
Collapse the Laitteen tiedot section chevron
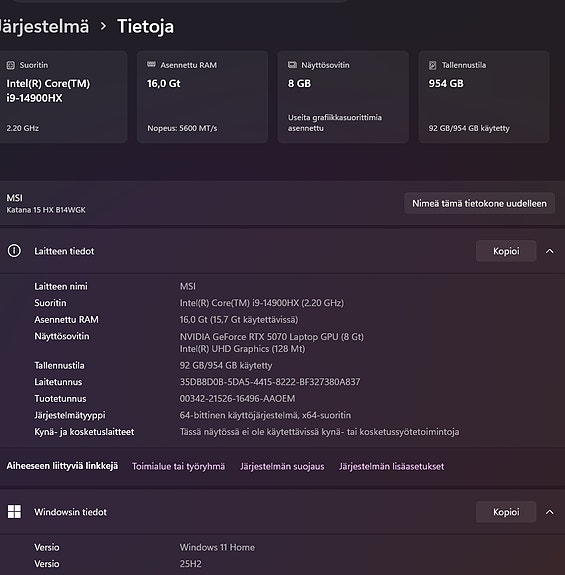pyautogui.click(x=549, y=251)
